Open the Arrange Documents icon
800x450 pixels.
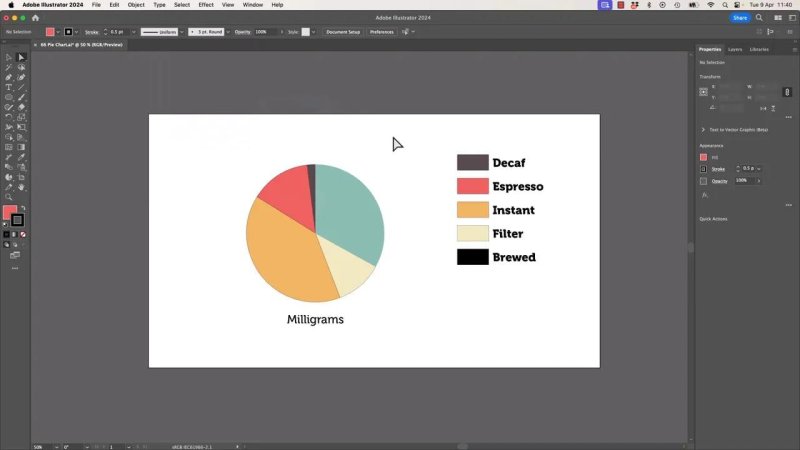pyautogui.click(x=778, y=18)
